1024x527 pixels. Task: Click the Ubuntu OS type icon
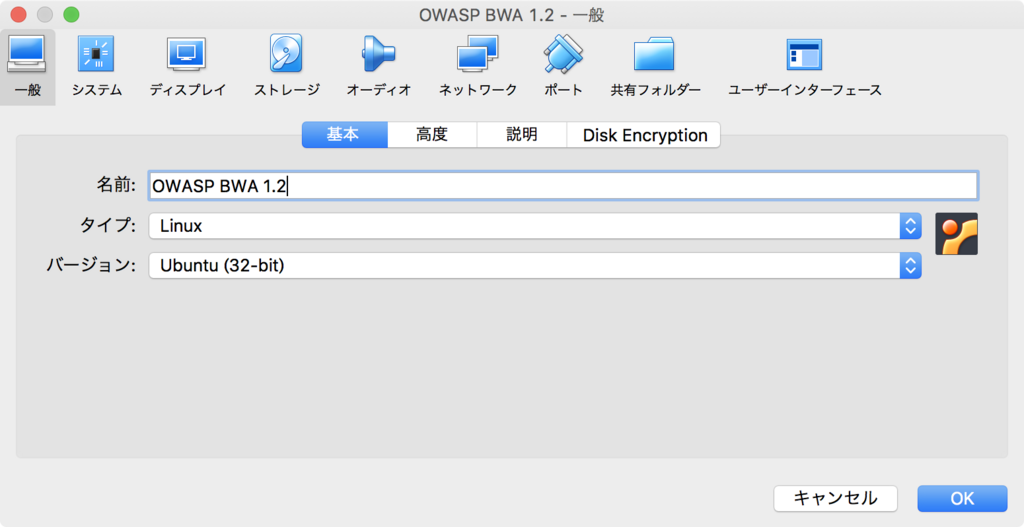(x=956, y=234)
